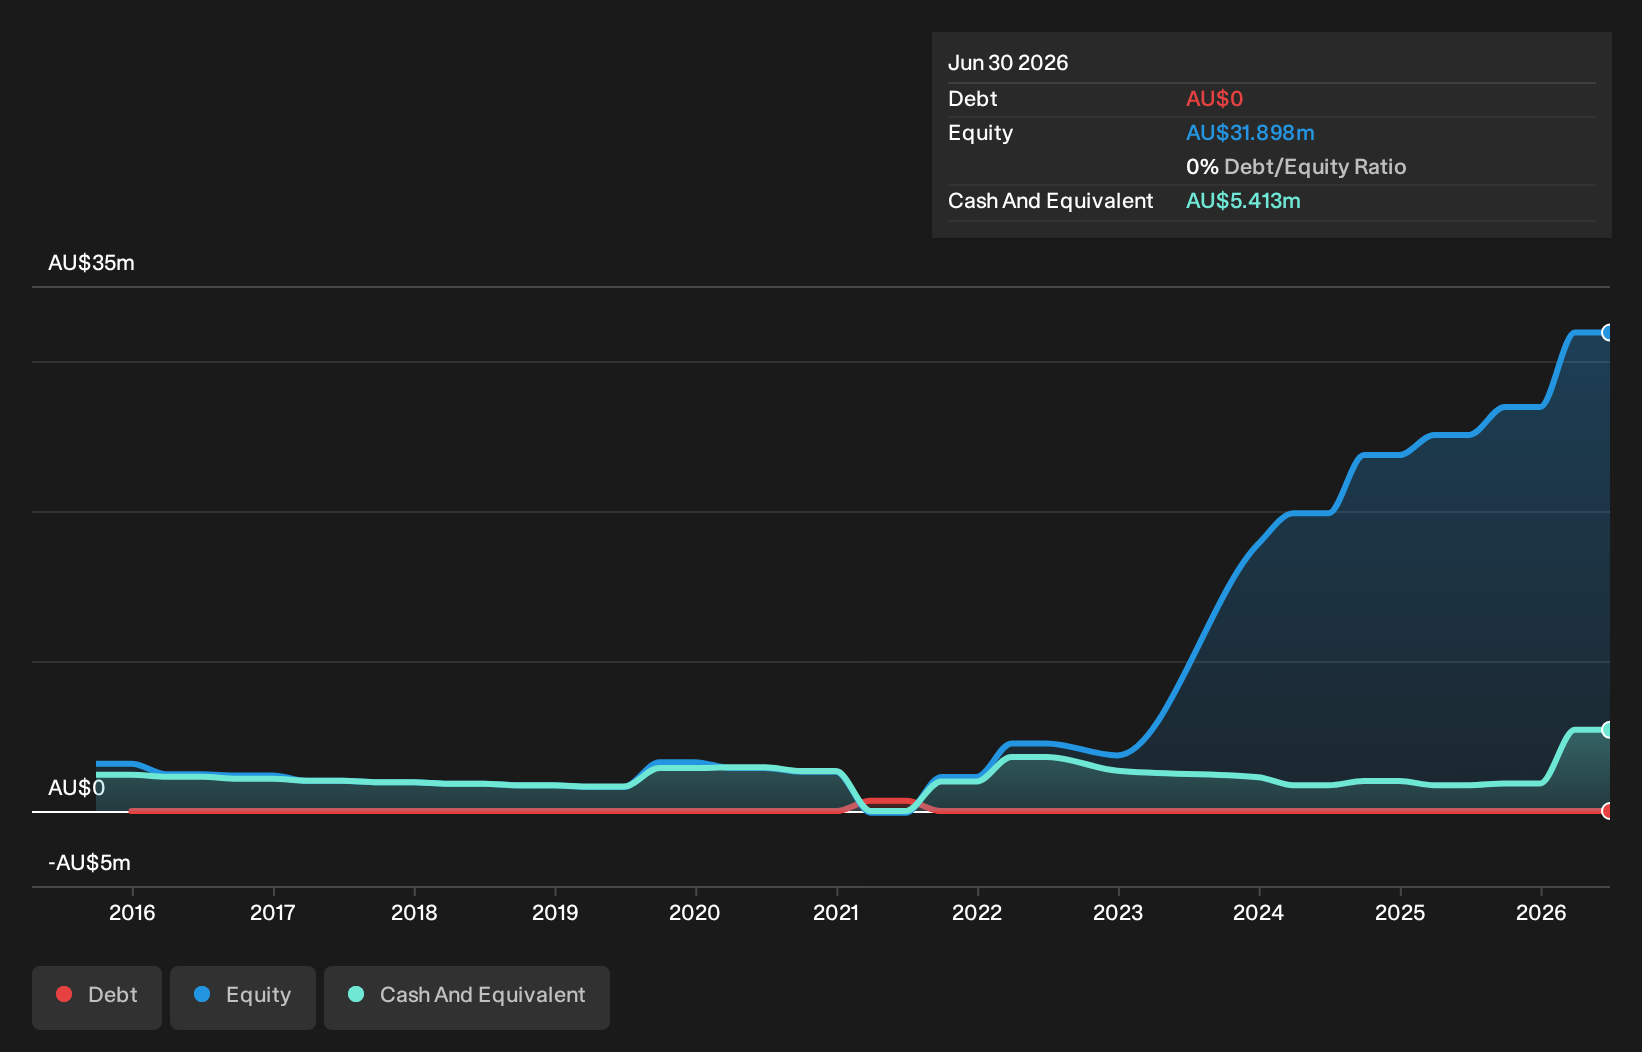Click the 2024 x-axis label
The height and width of the screenshot is (1052, 1642).
1259,912
